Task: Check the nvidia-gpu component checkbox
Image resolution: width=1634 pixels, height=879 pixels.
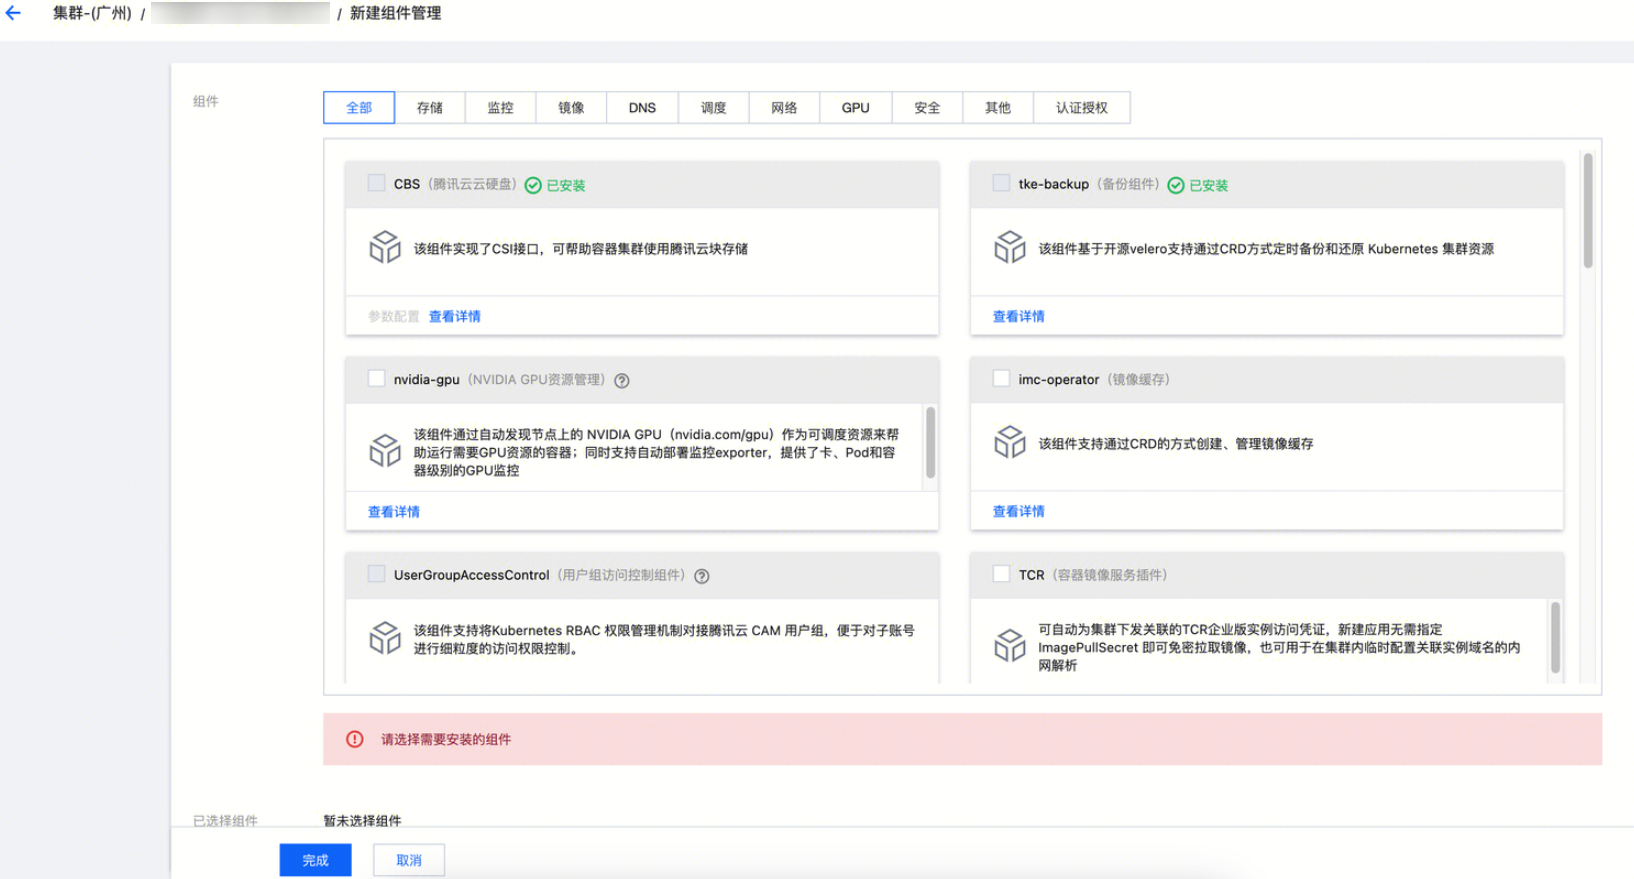Action: 377,379
